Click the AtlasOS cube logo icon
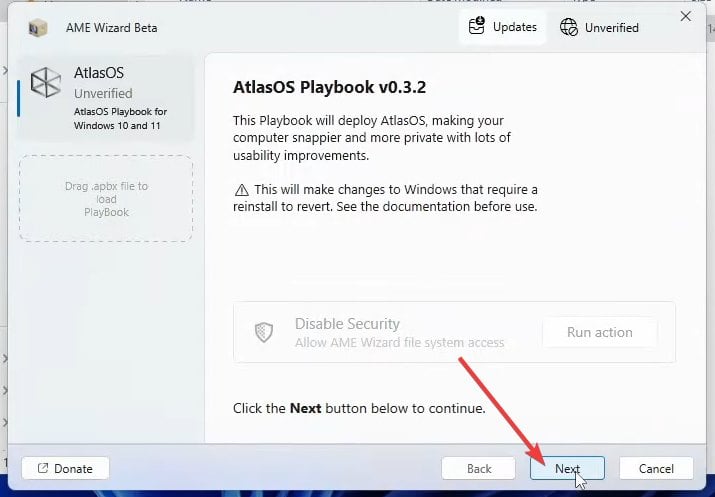This screenshot has height=497, width=715. tap(45, 84)
